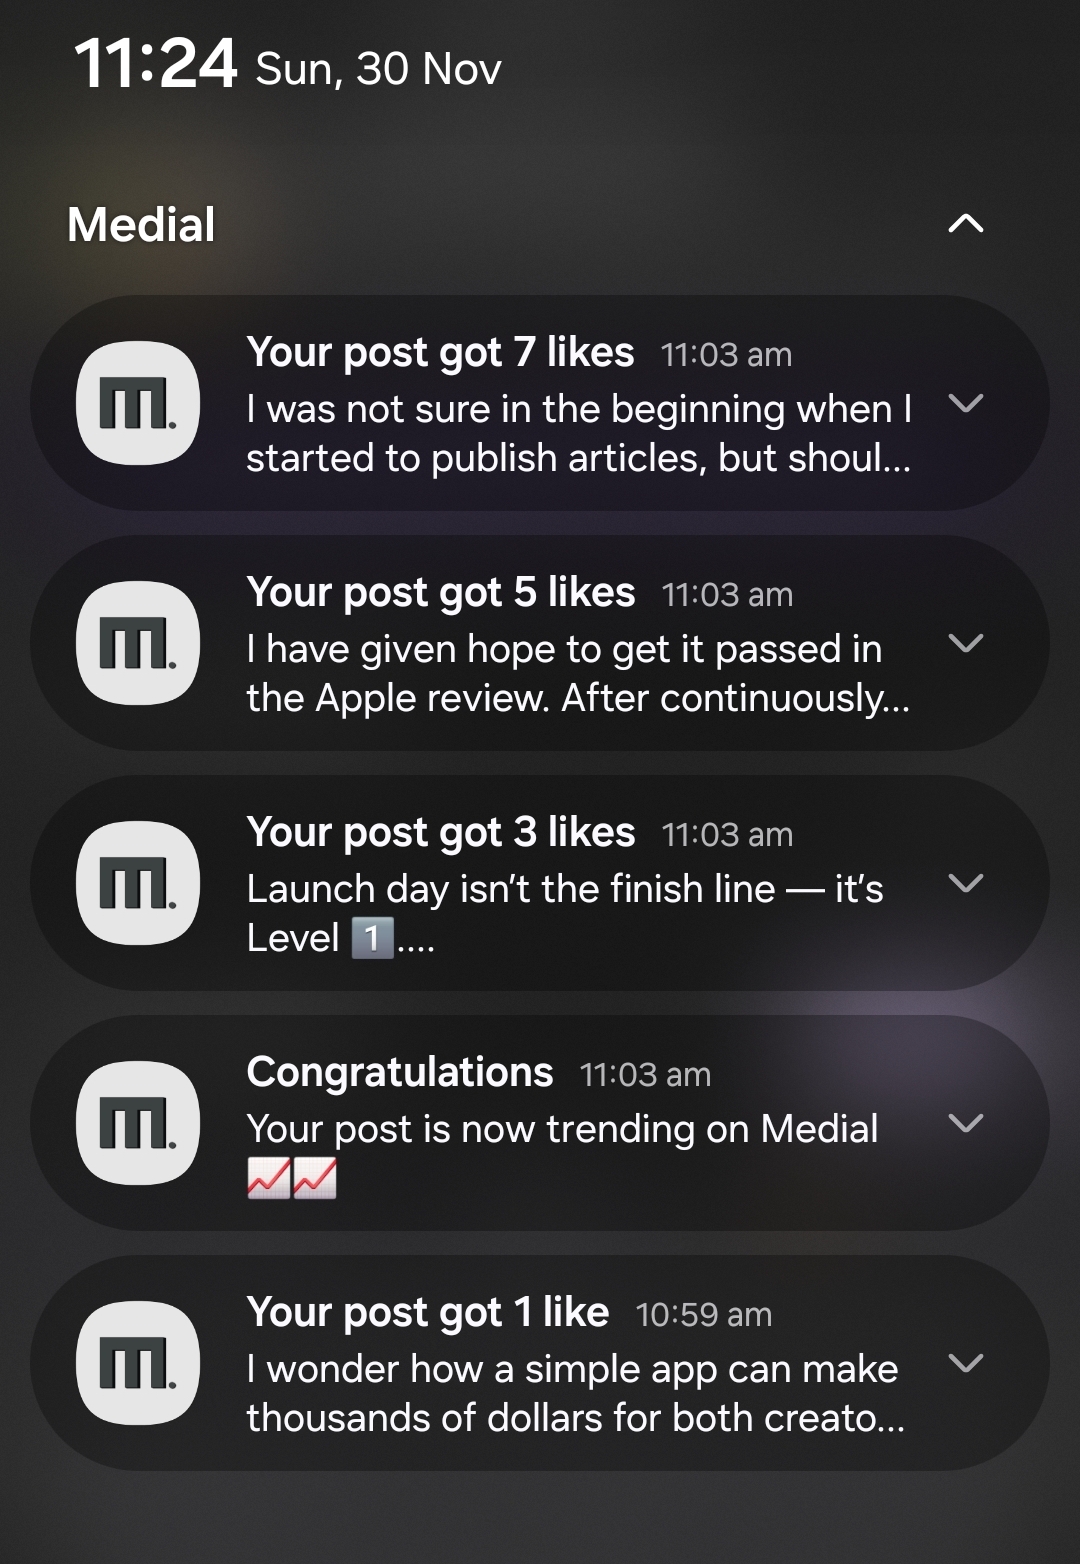This screenshot has height=1564, width=1080.
Task: Open the 'Your post got 7 likes' title
Action: click(x=440, y=353)
